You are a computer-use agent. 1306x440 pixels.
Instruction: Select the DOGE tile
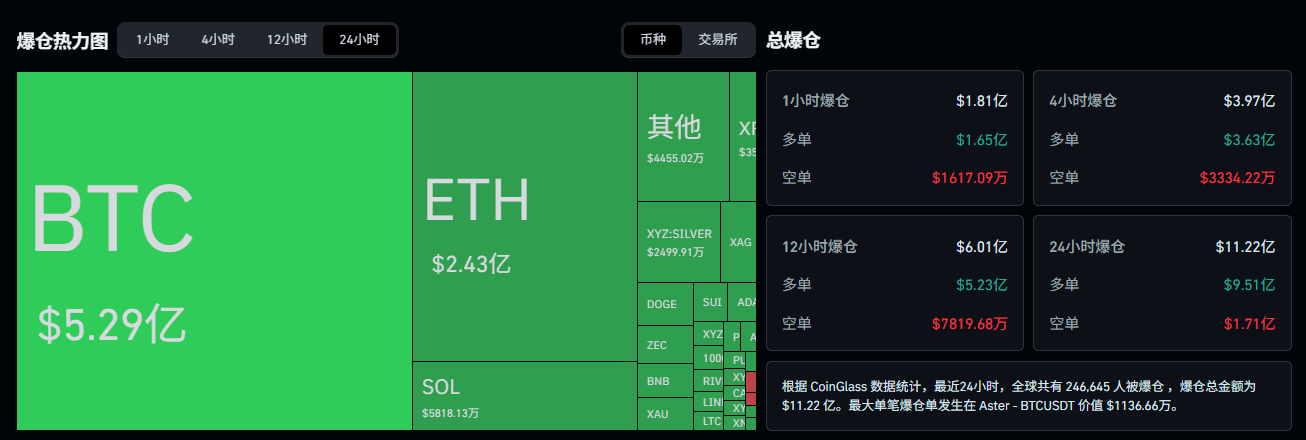(x=664, y=304)
